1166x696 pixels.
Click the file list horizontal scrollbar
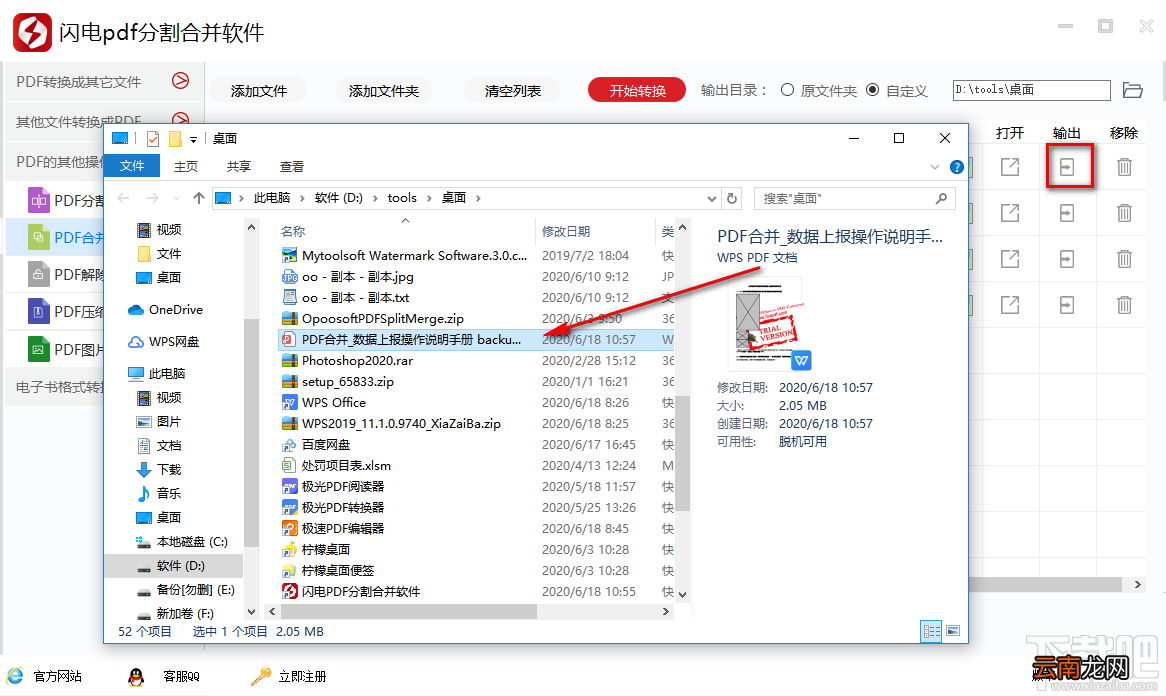point(408,611)
